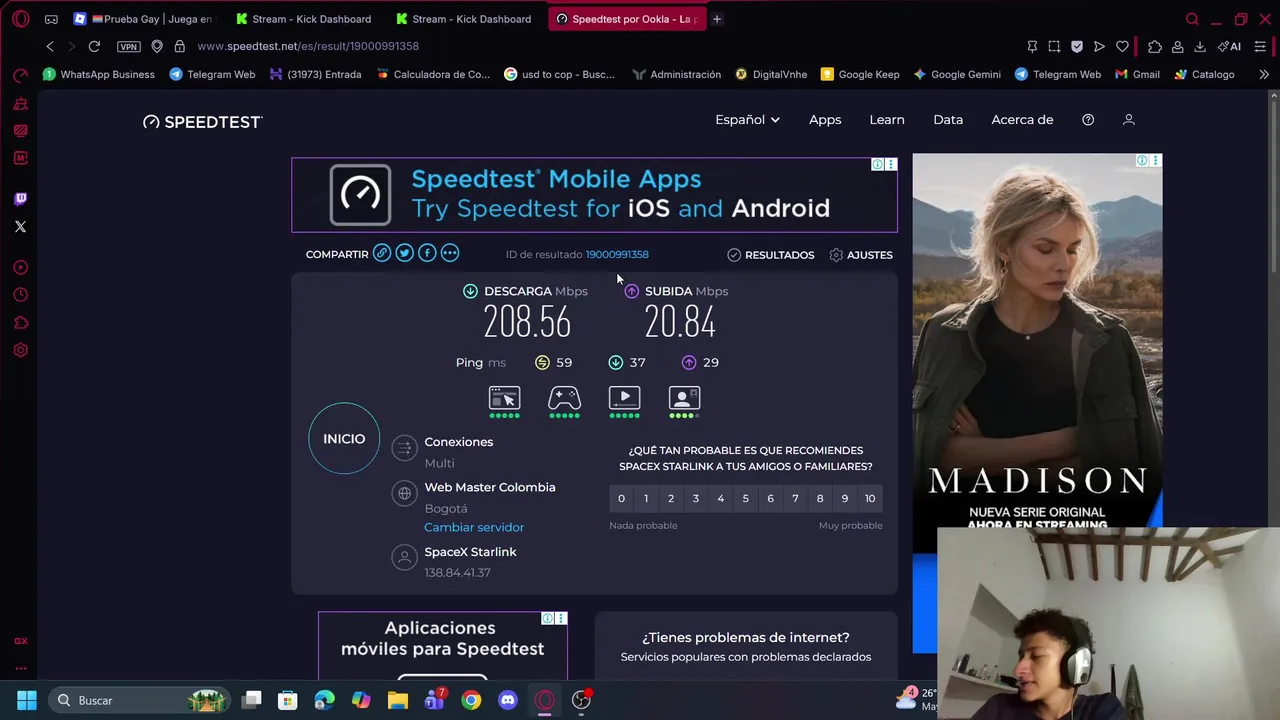Open the Gmail bookmark
1280x720 pixels.
pos(1137,74)
